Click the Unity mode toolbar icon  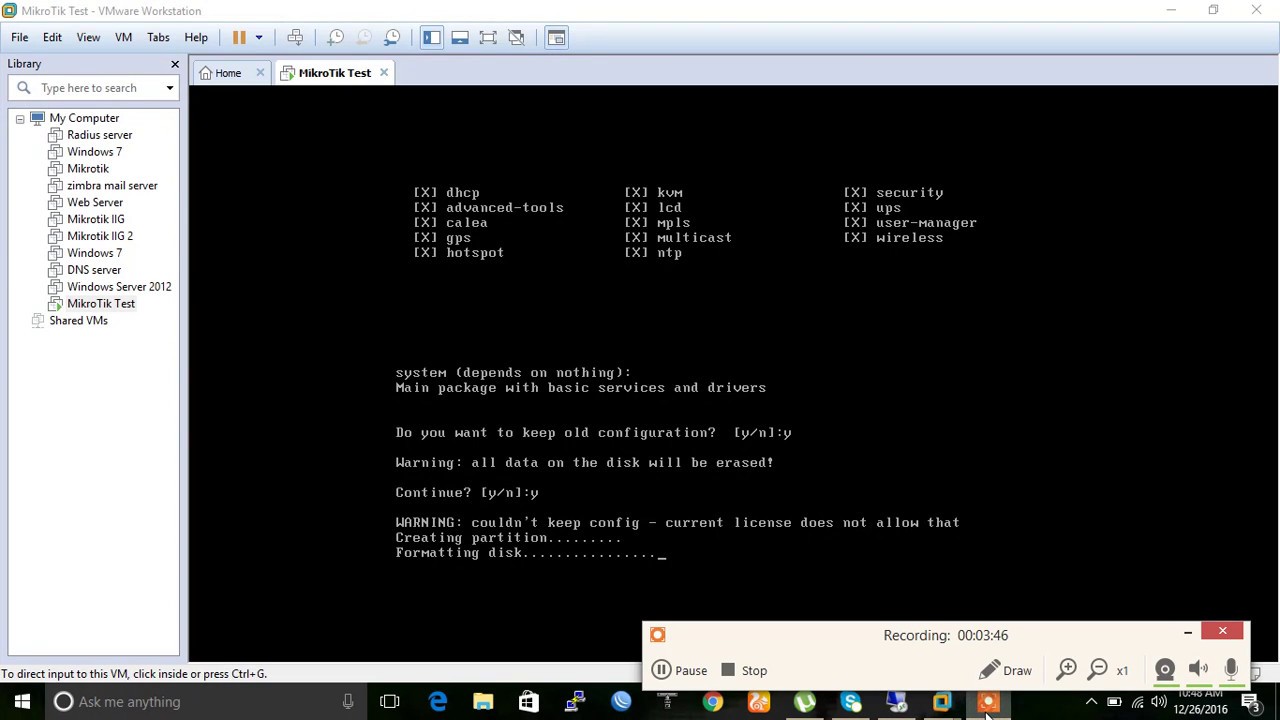(516, 38)
